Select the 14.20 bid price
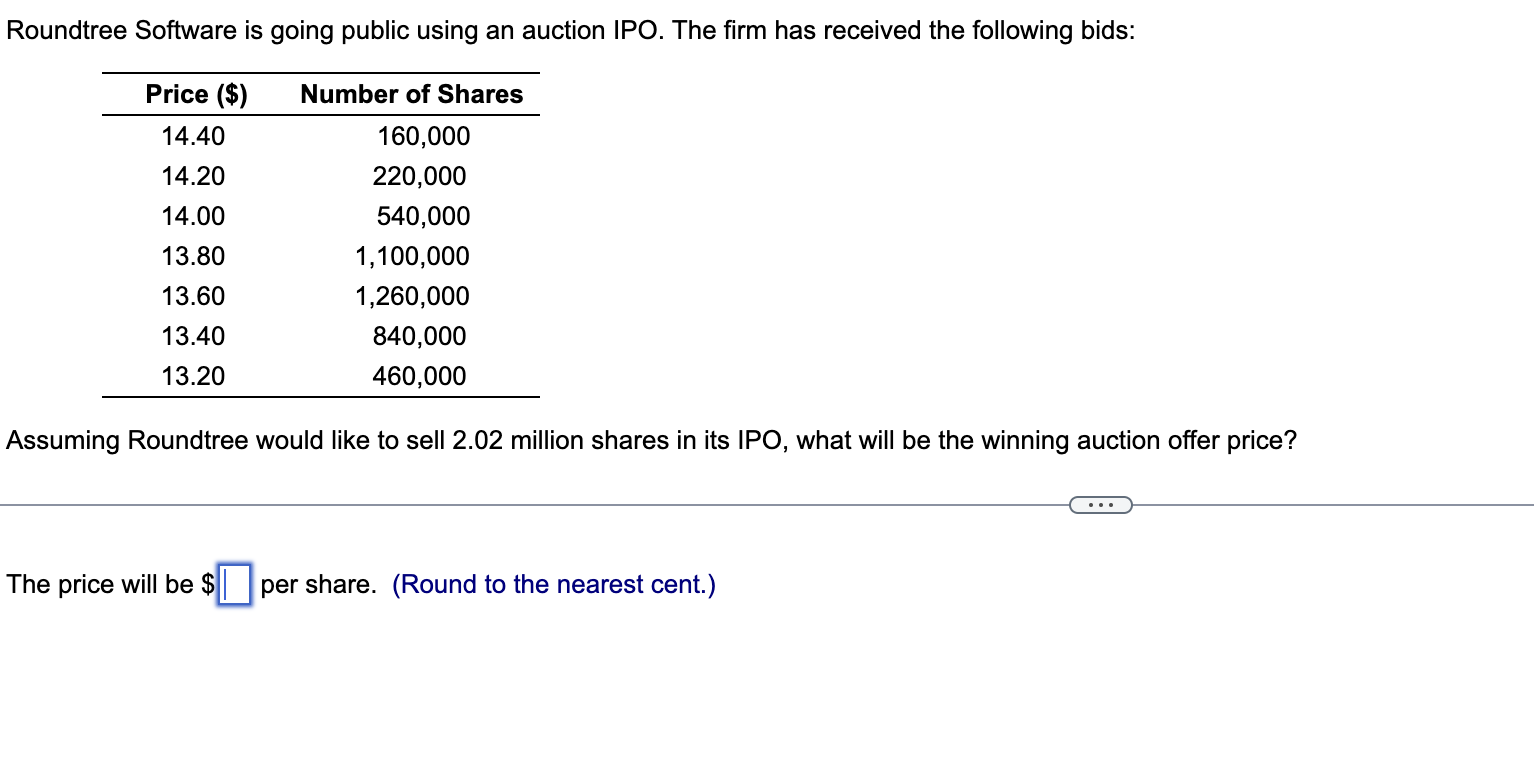1534x776 pixels. 194,176
